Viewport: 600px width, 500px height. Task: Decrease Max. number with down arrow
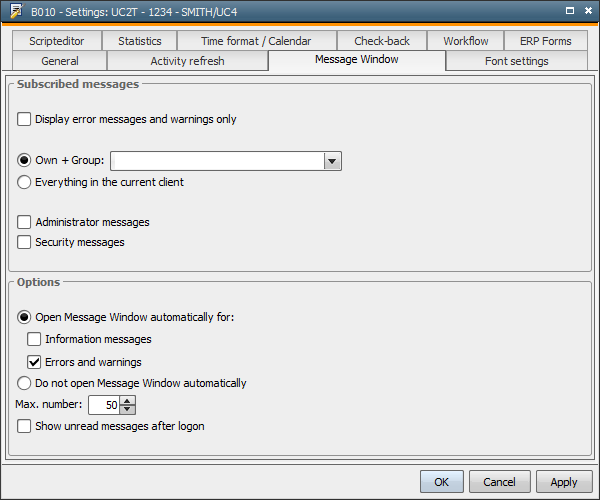pyautogui.click(x=127, y=409)
